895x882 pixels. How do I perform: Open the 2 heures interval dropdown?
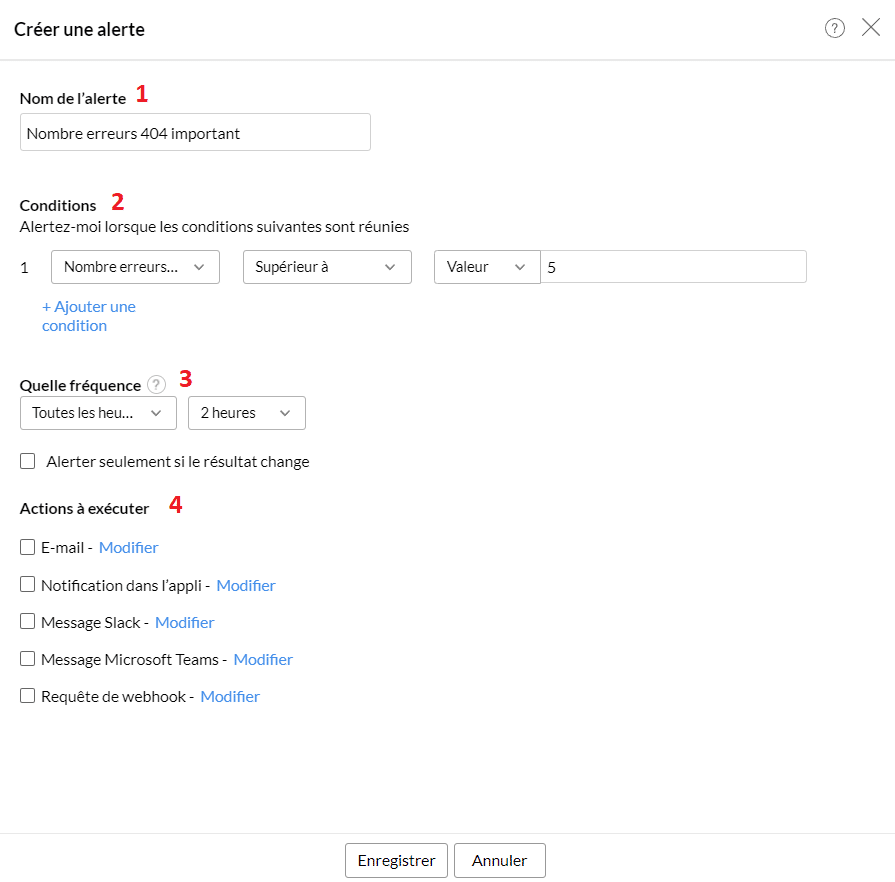[x=246, y=413]
